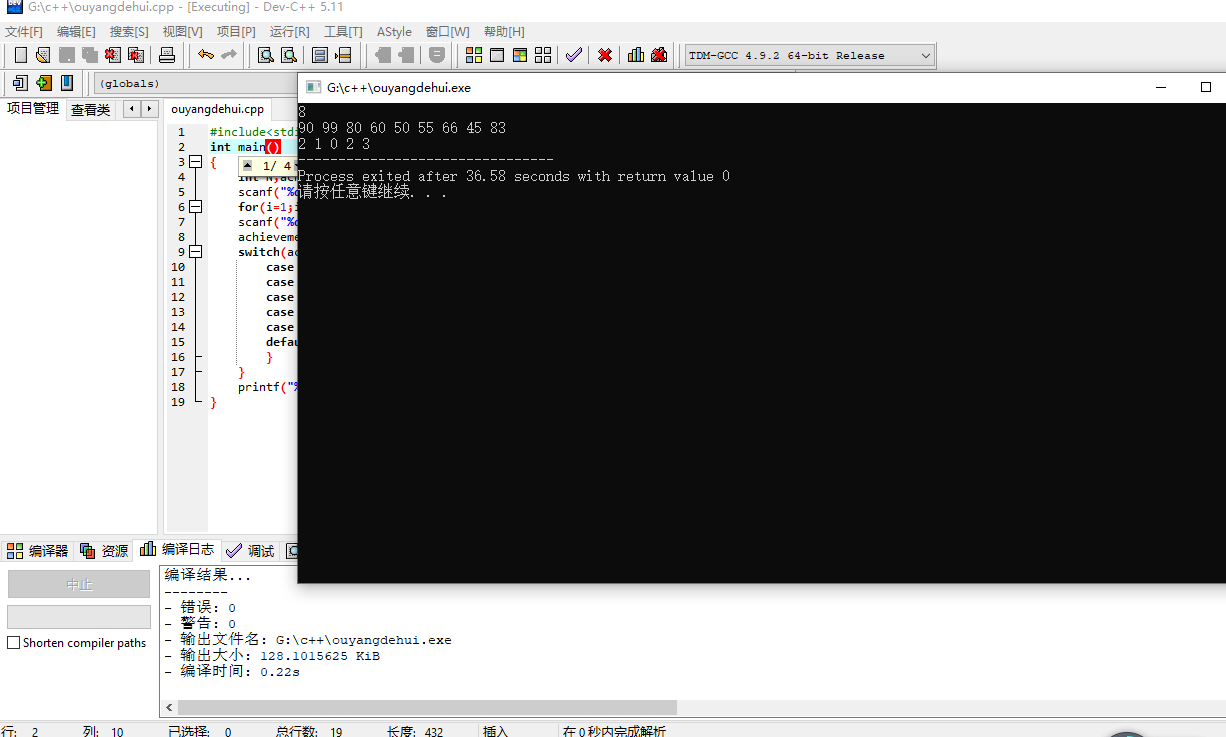Collapse the for-loop fold at line 6
This screenshot has height=737, width=1226.
click(x=195, y=207)
